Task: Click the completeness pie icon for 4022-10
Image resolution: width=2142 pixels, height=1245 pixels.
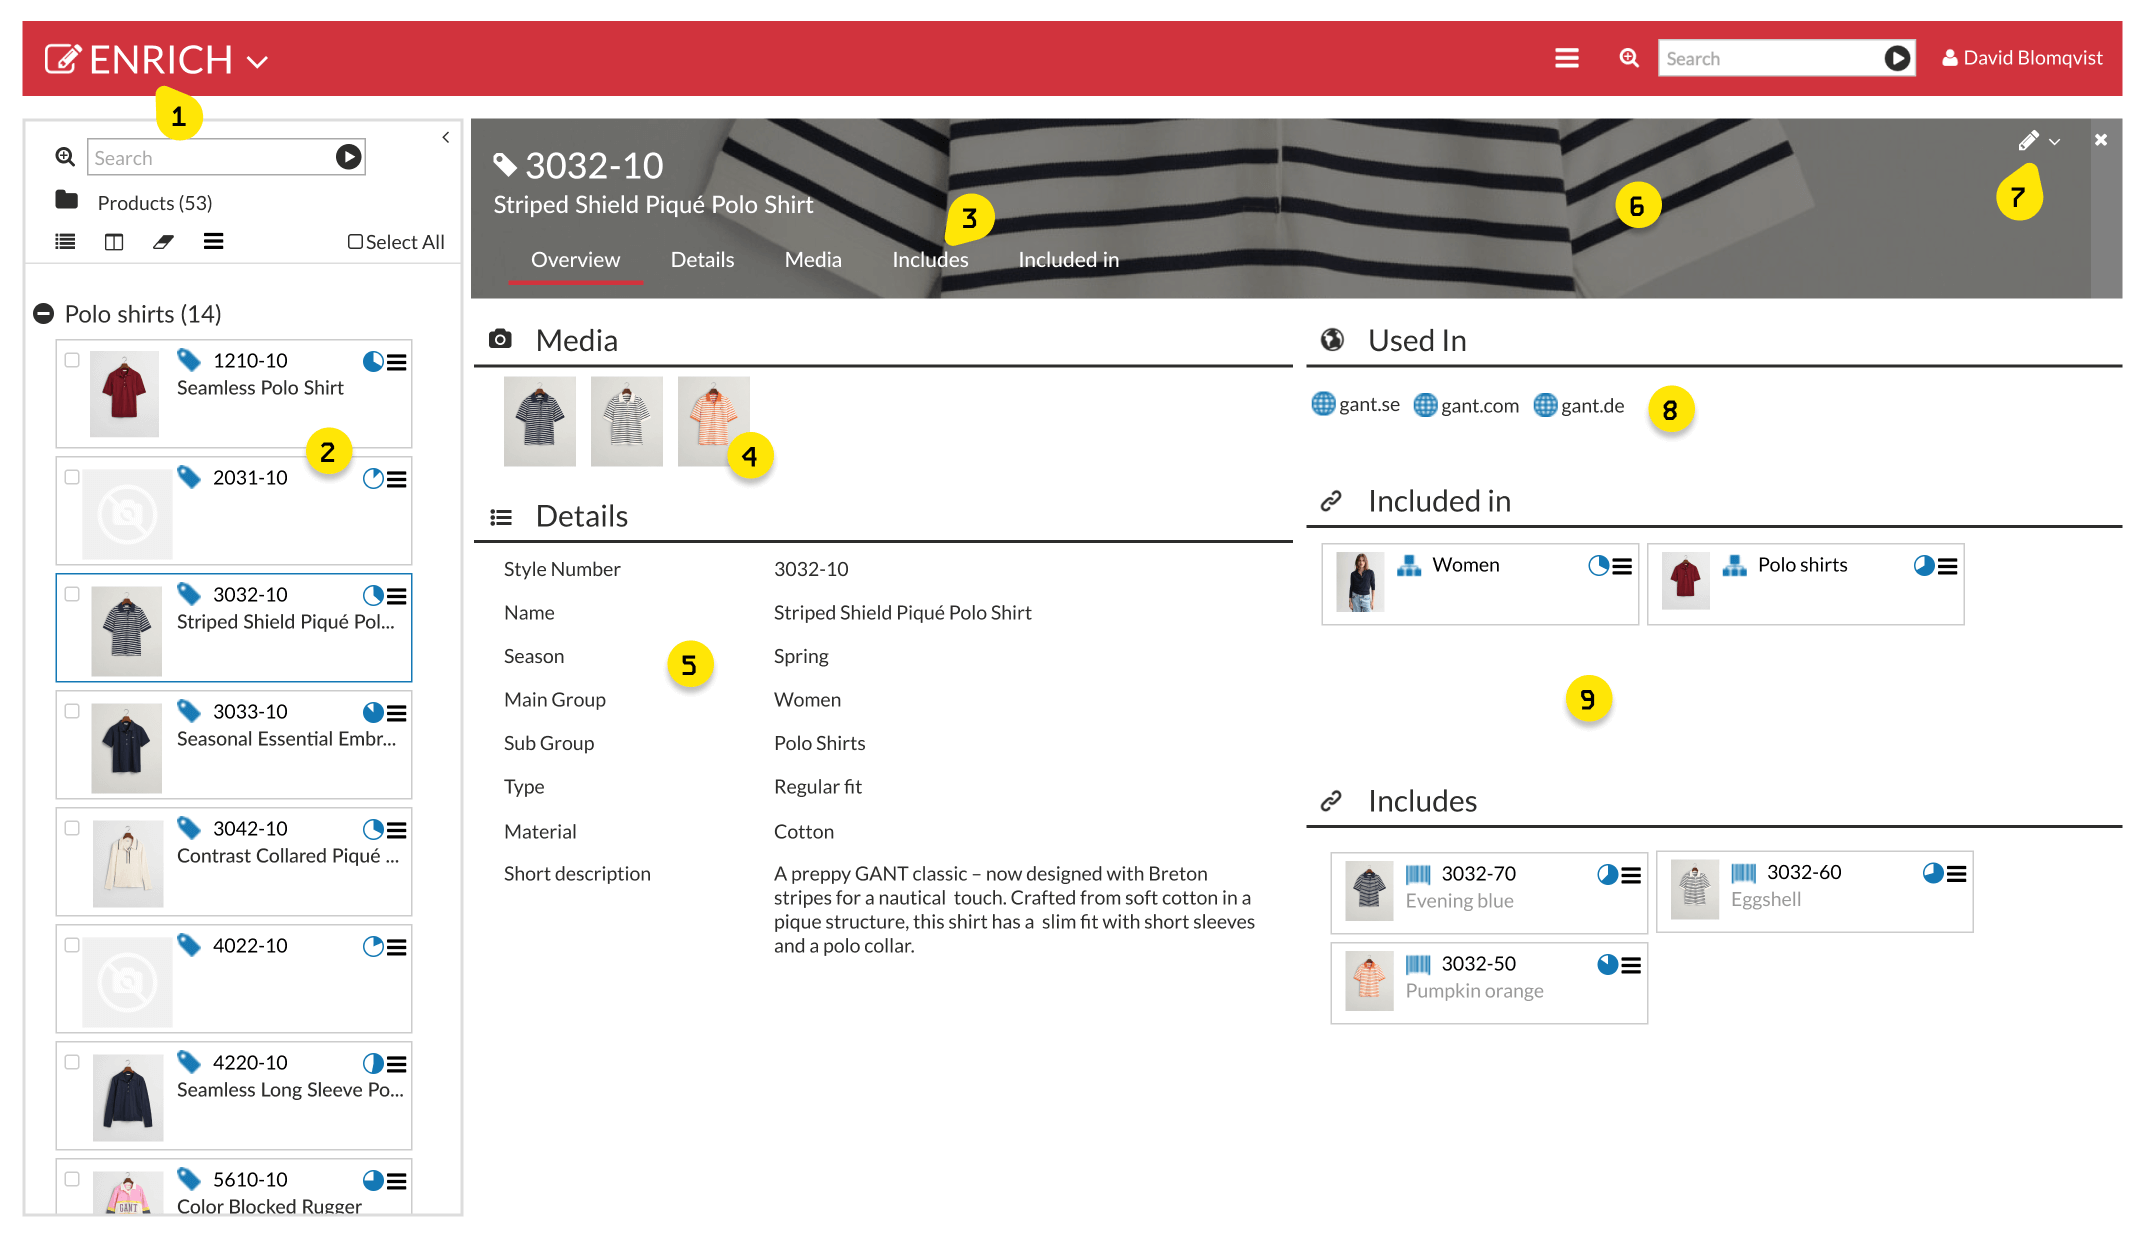Action: pyautogui.click(x=373, y=947)
